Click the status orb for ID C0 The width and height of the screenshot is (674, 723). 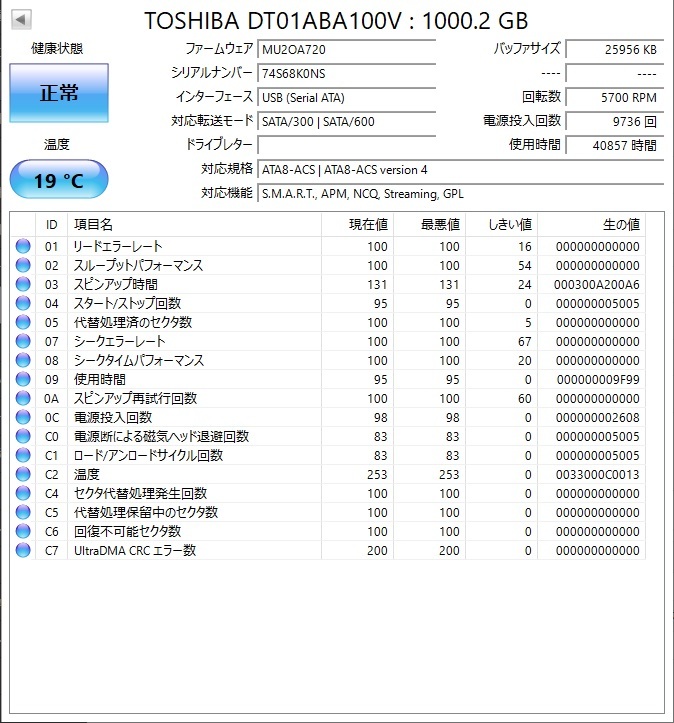(23, 436)
